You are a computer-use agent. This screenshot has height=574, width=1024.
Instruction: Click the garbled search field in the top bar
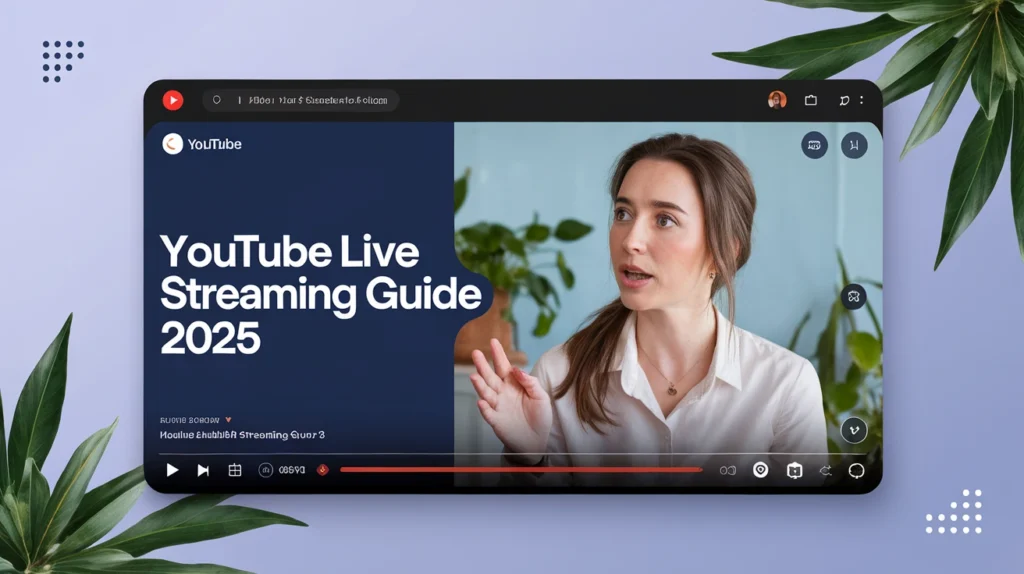pyautogui.click(x=300, y=100)
